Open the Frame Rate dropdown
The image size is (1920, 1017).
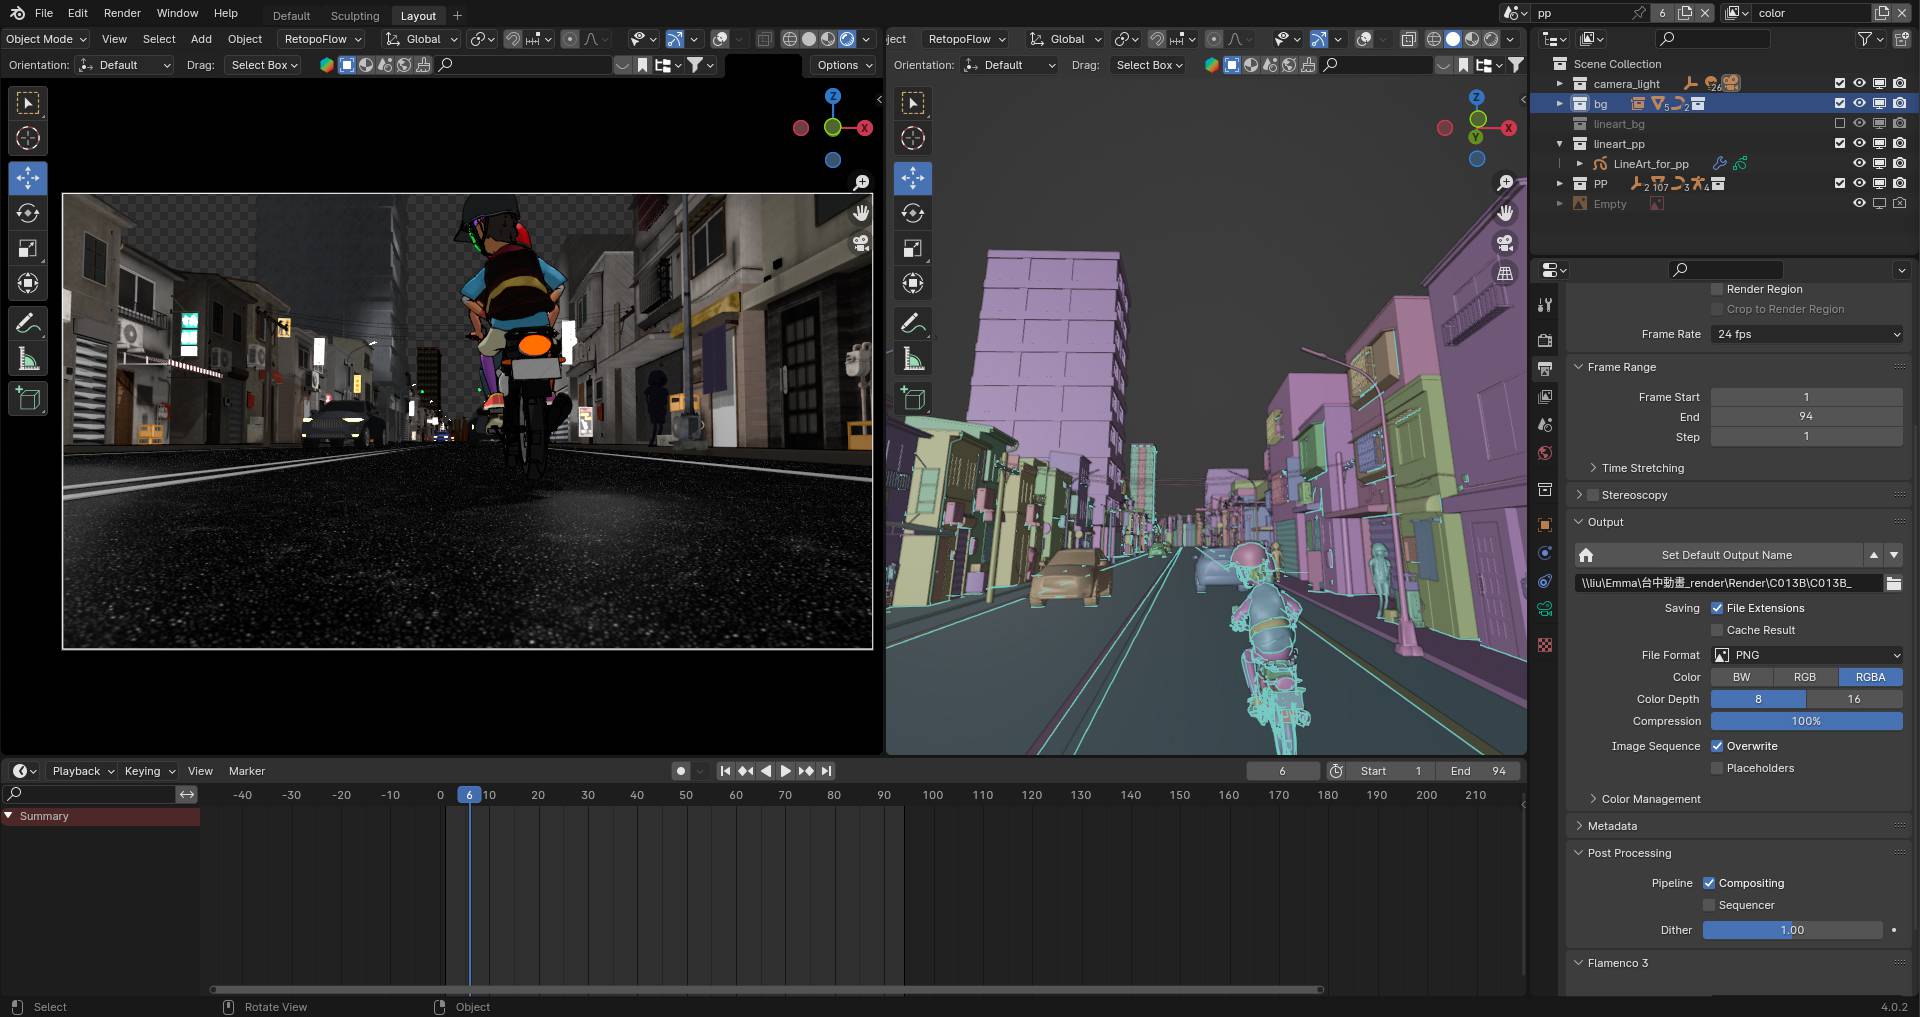coord(1806,334)
